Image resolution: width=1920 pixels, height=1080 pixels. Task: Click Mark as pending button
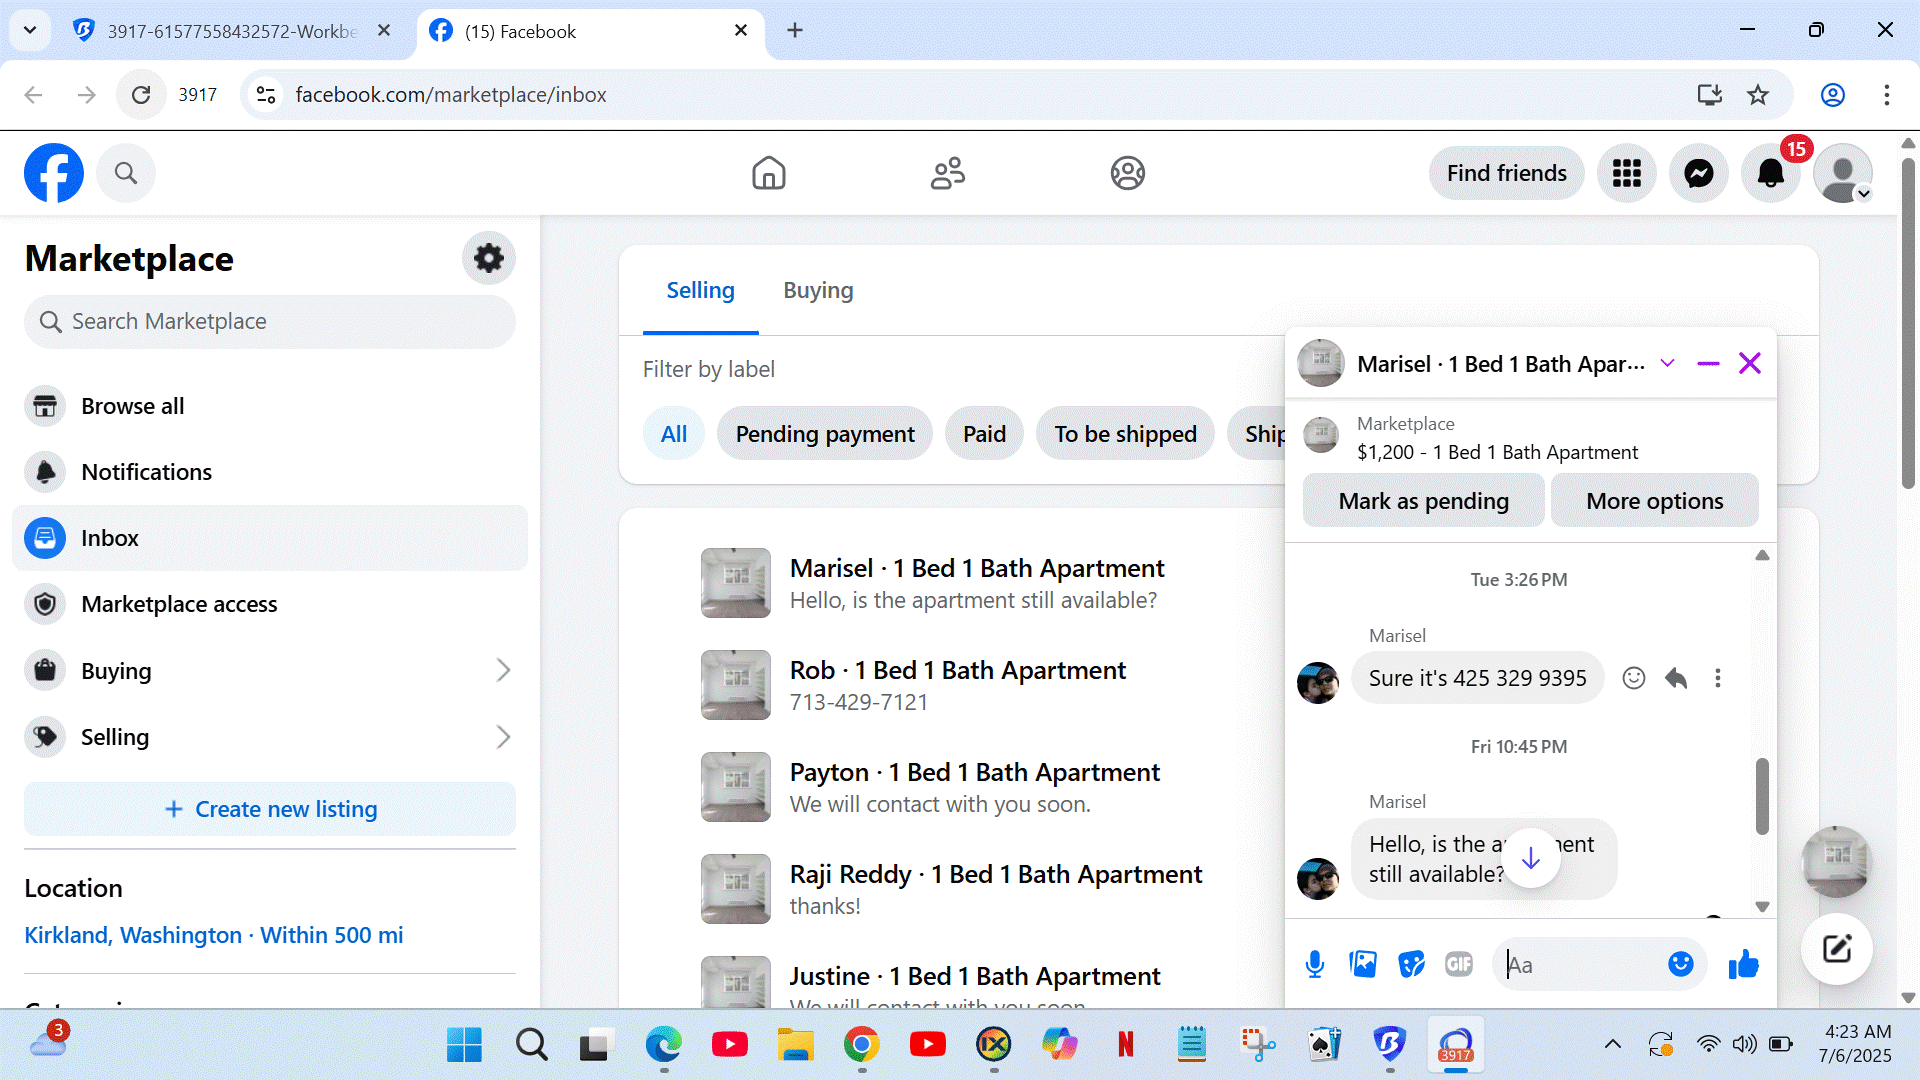pos(1423,501)
